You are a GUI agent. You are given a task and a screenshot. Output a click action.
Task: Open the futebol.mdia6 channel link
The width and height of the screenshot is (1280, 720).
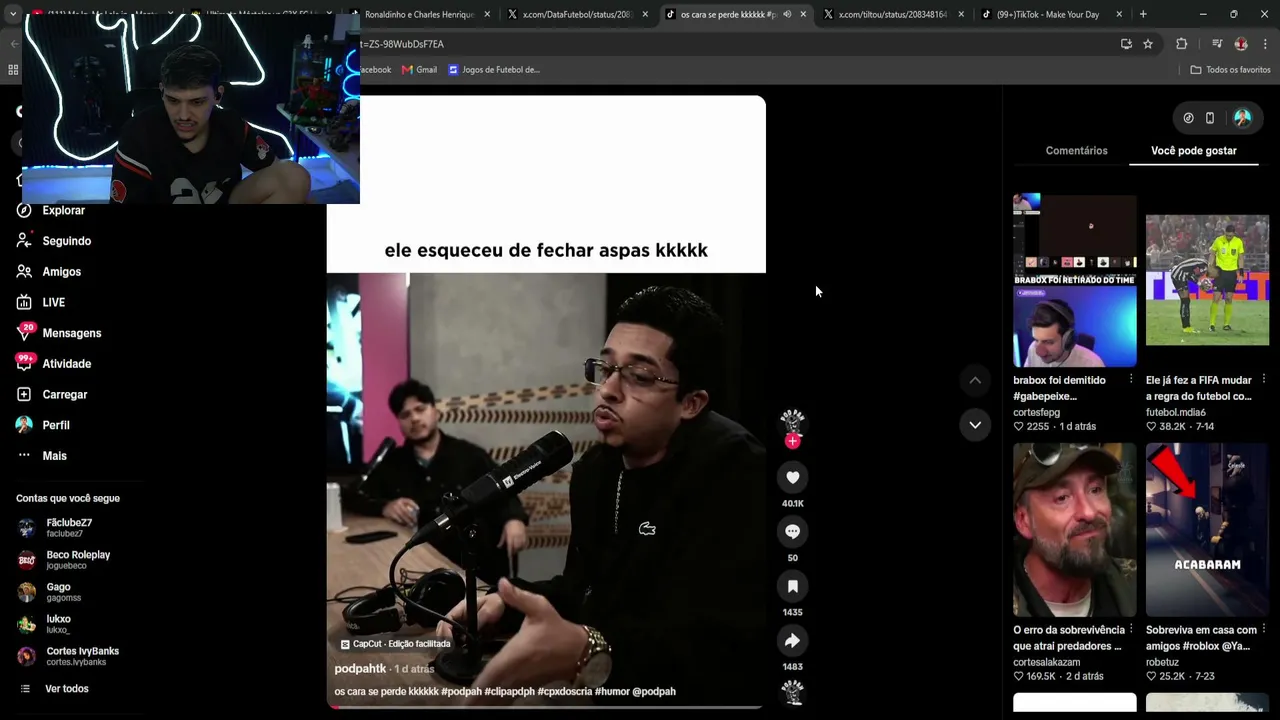point(1176,412)
